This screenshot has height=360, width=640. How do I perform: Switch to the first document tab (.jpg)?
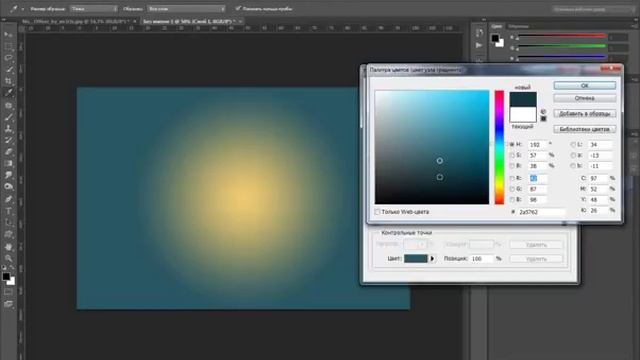[x=76, y=21]
